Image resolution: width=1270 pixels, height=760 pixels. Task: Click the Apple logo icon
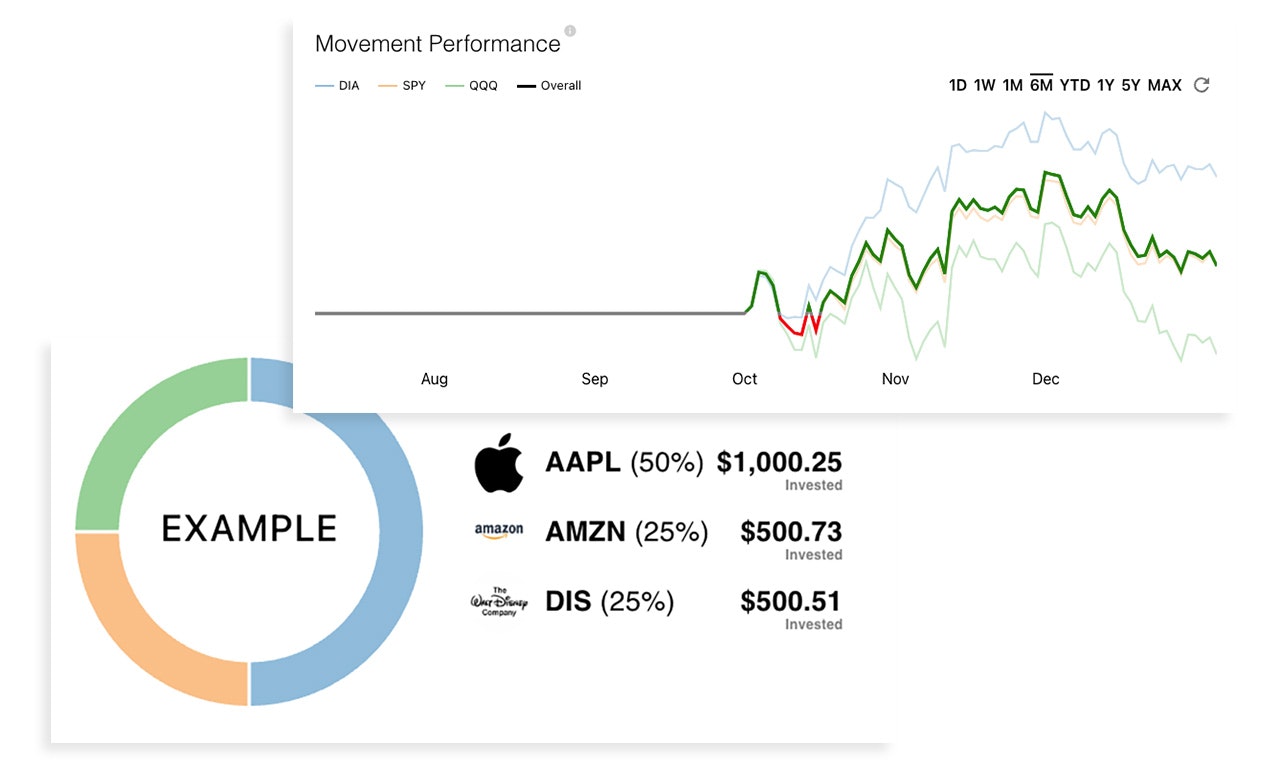point(499,463)
